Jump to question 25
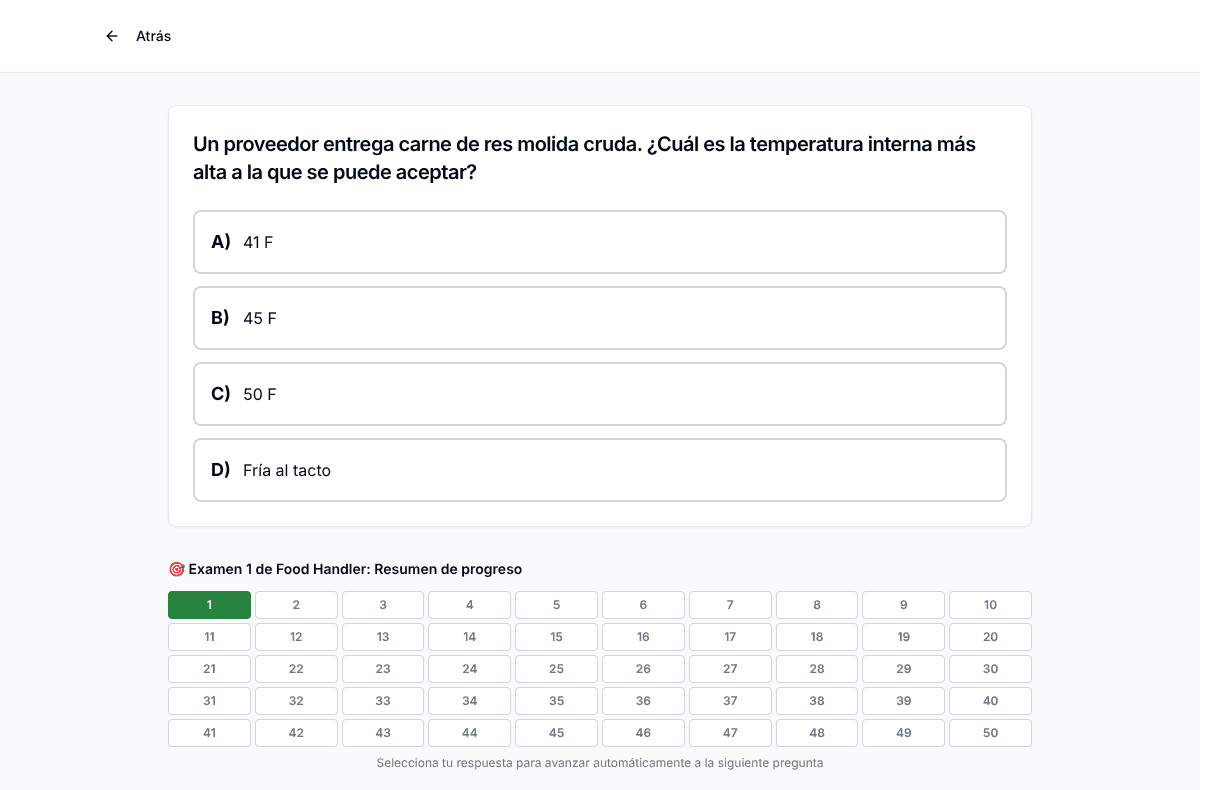This screenshot has height=790, width=1215. (x=556, y=669)
